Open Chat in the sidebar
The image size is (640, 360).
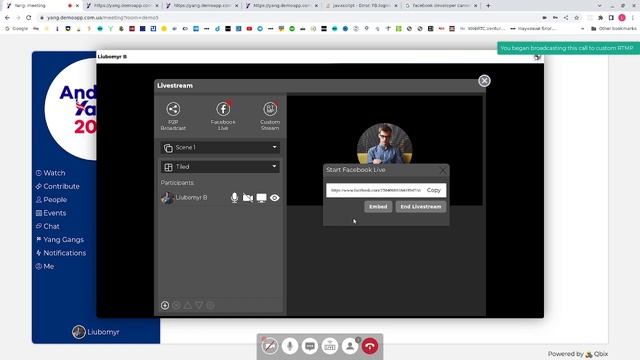(48, 226)
